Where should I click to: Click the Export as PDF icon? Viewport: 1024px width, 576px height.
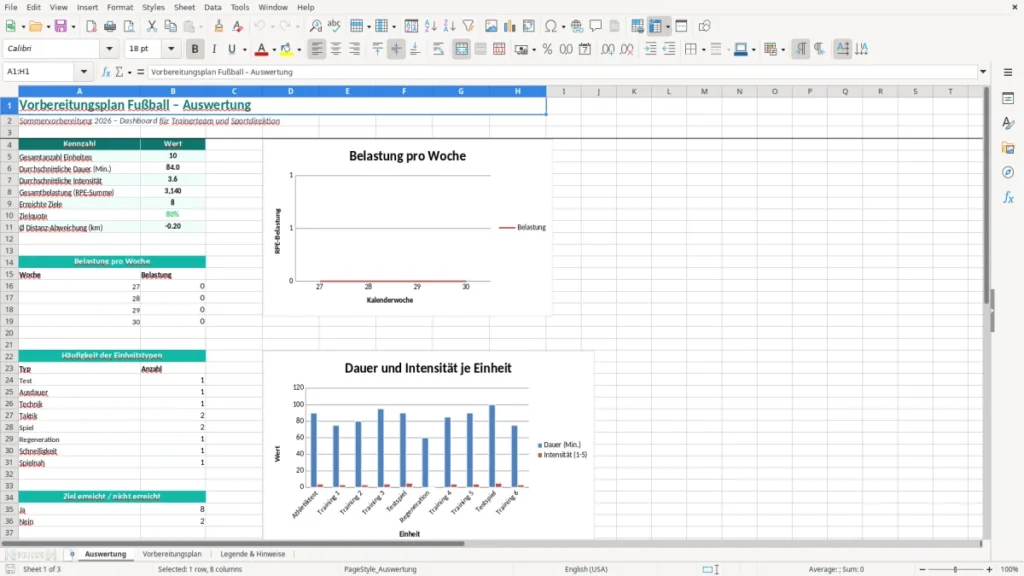pyautogui.click(x=91, y=26)
